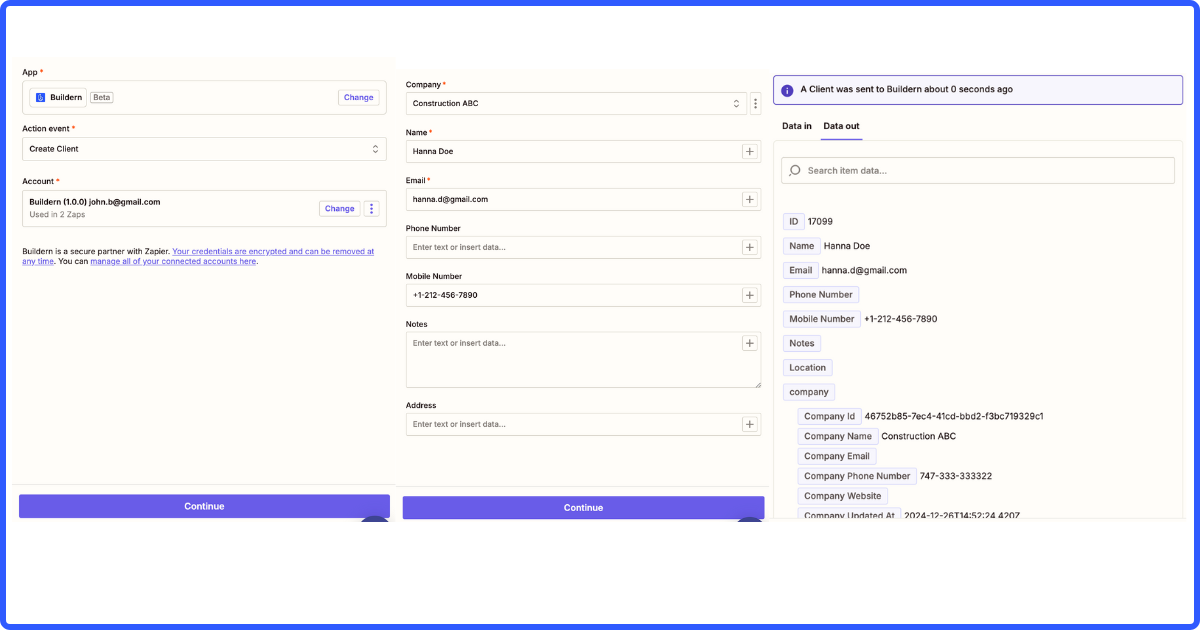Click into the Notes text area
The height and width of the screenshot is (630, 1200).
tap(584, 360)
